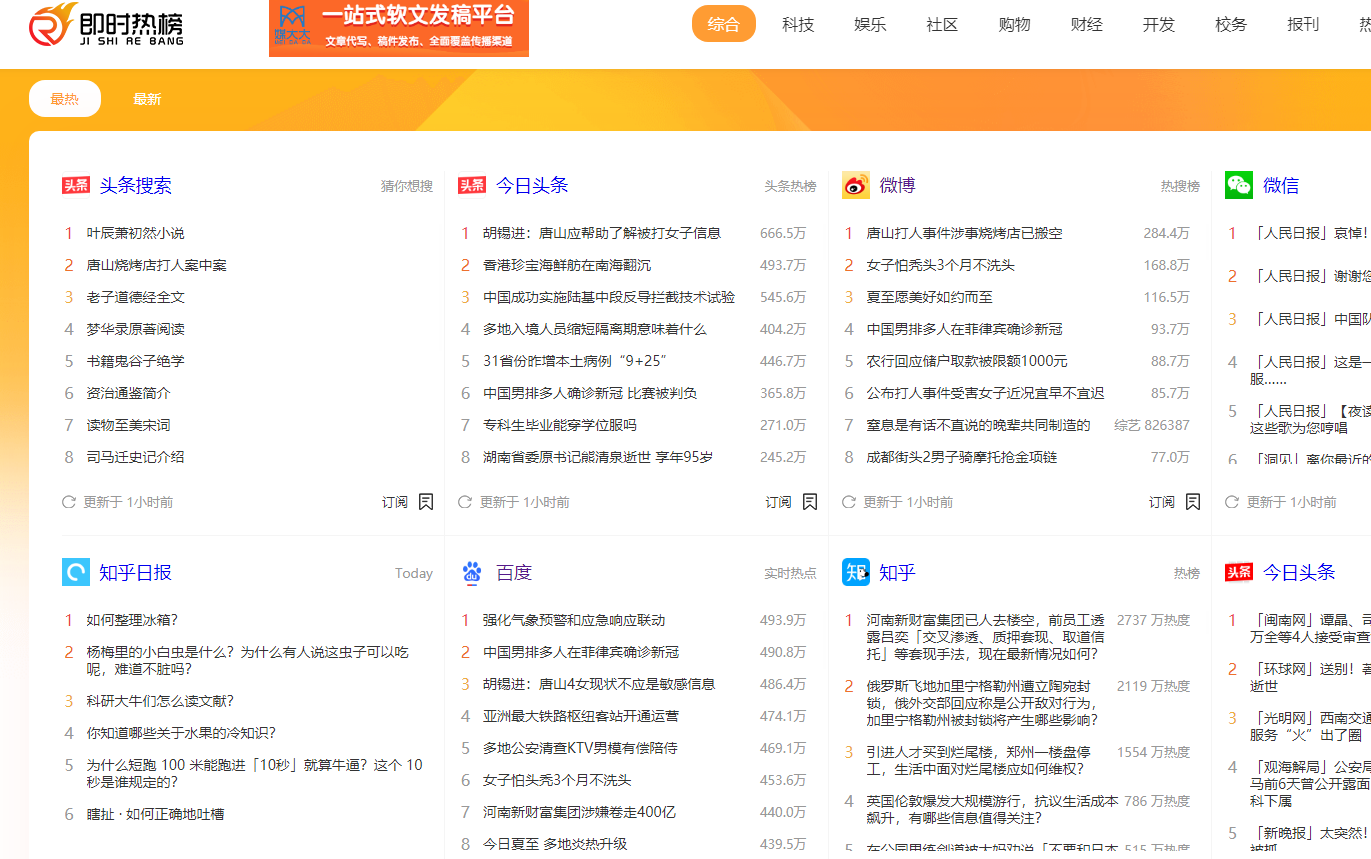Go to the 开发 category tab
Viewport: 1371px width, 859px height.
point(1159,24)
